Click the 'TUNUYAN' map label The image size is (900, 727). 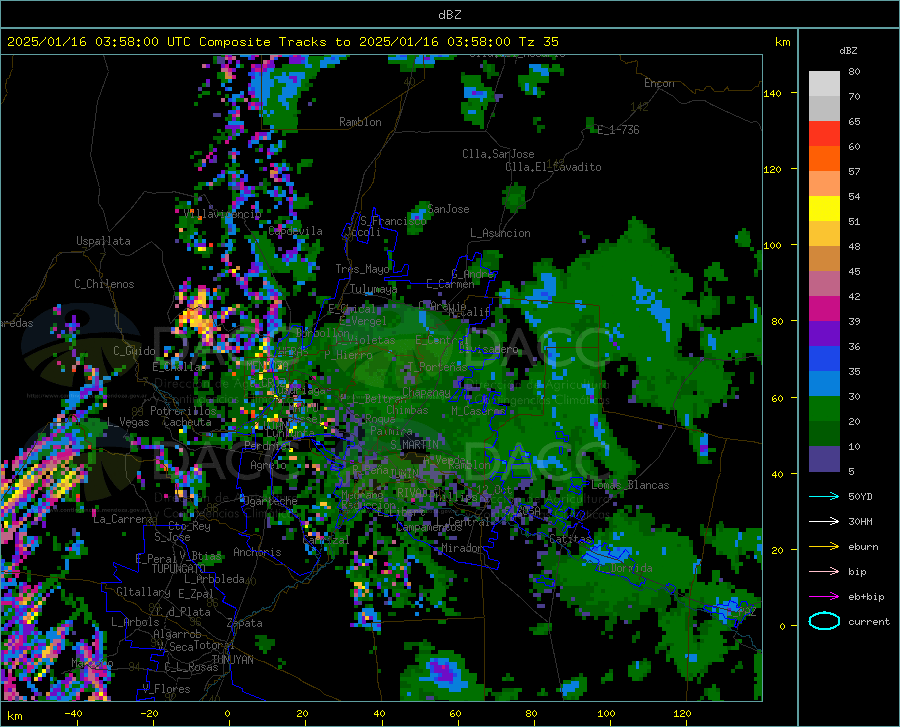(232, 660)
